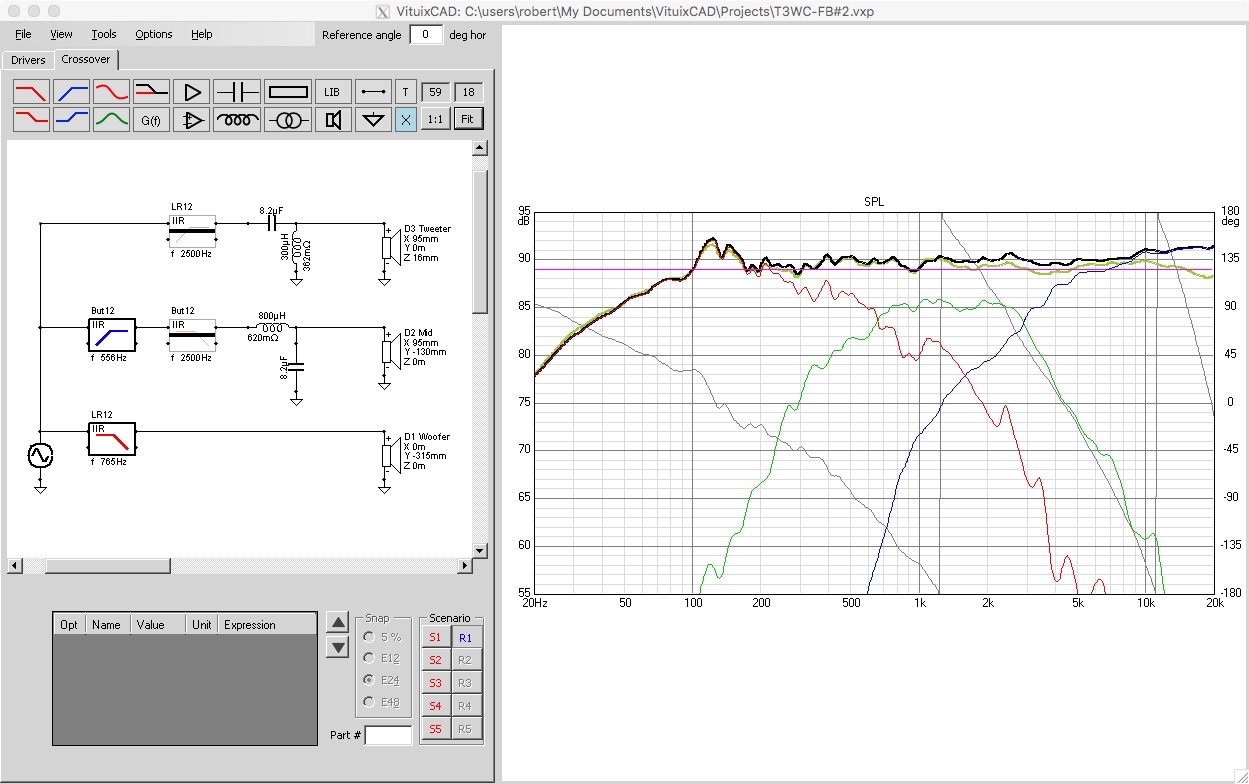Recall scenario R1

(465, 637)
